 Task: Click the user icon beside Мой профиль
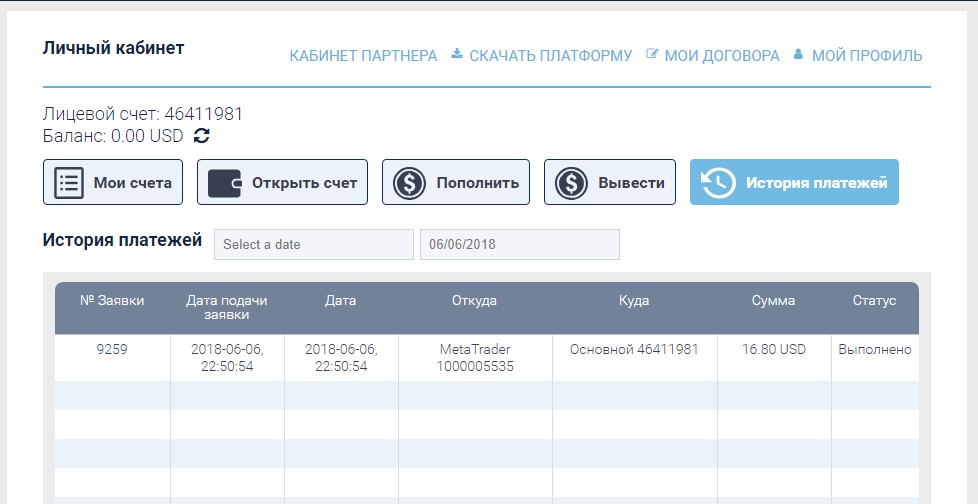(x=798, y=54)
